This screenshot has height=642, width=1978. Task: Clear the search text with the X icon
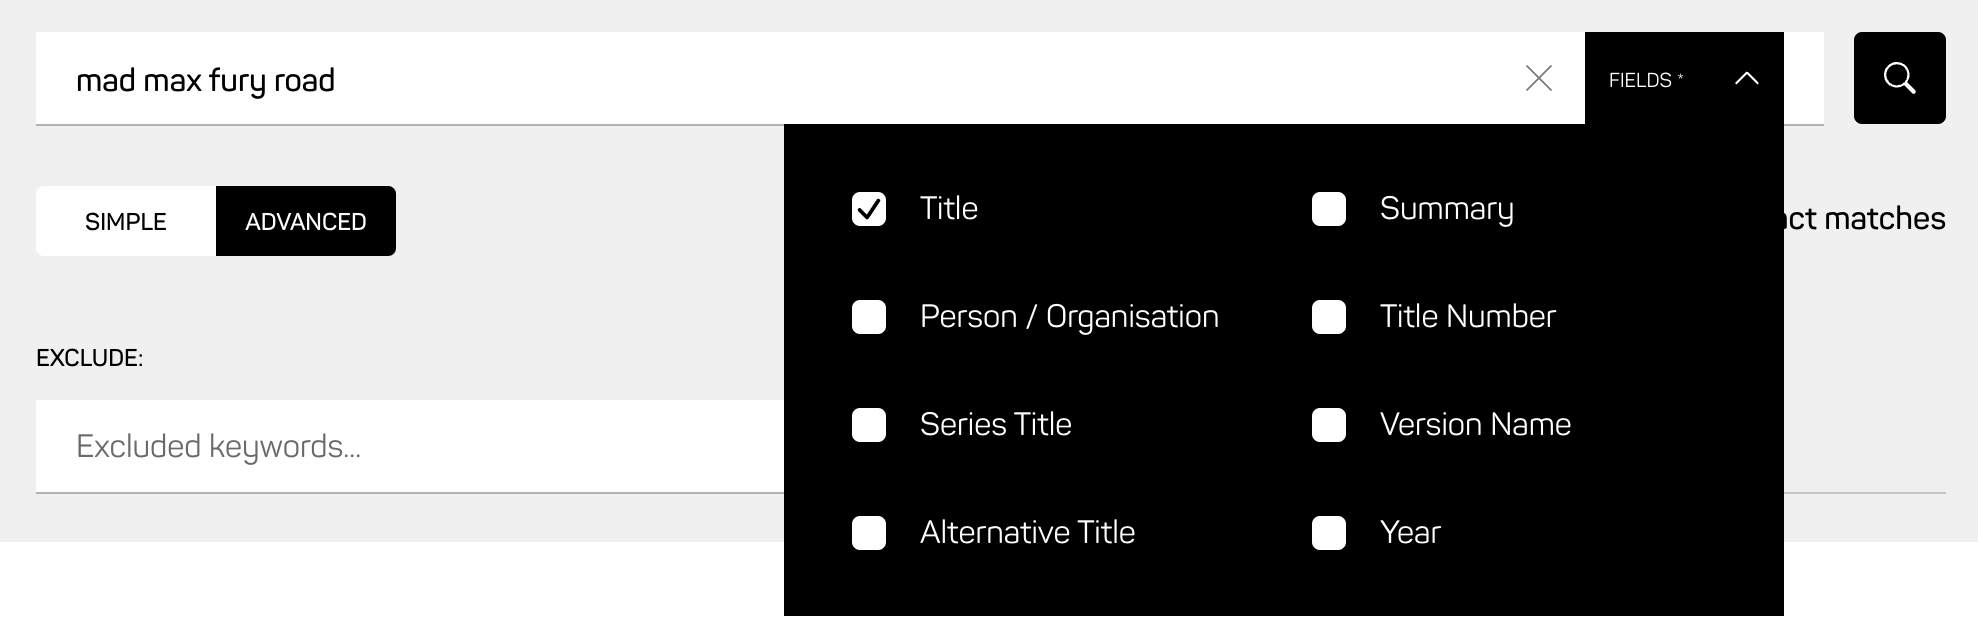tap(1539, 78)
